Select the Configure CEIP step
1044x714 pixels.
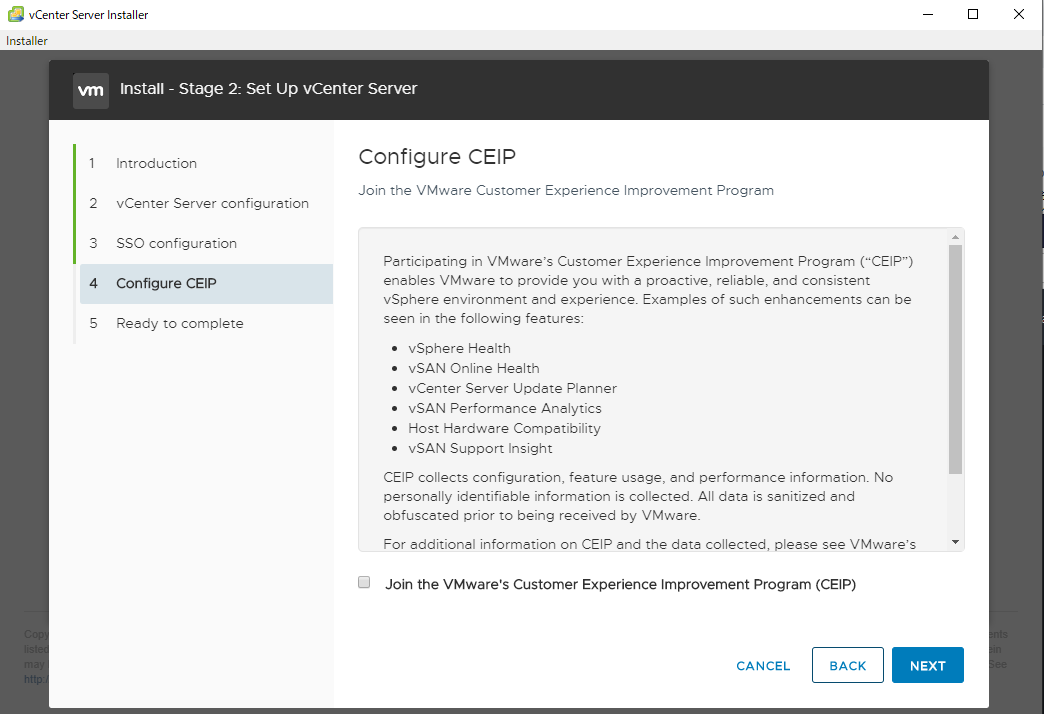pyautogui.click(x=166, y=283)
